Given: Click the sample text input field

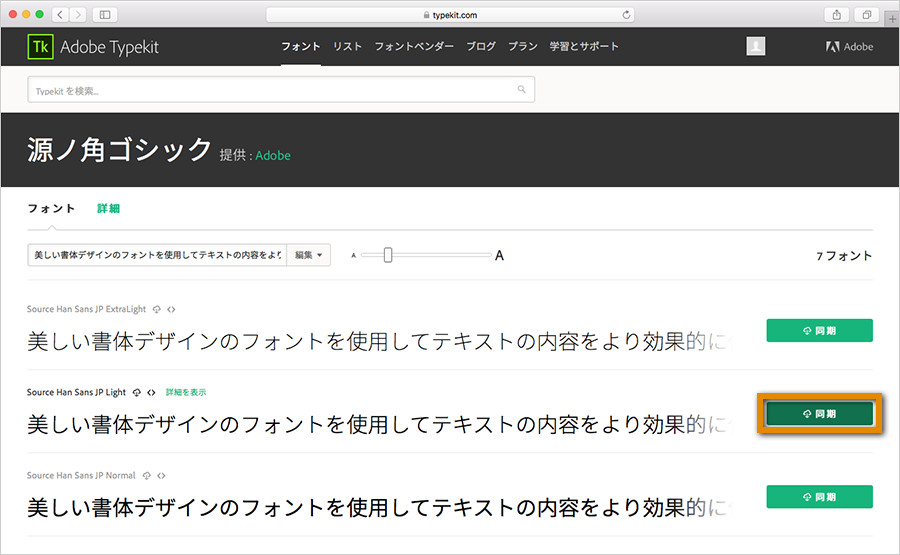Looking at the screenshot, I should [x=157, y=255].
